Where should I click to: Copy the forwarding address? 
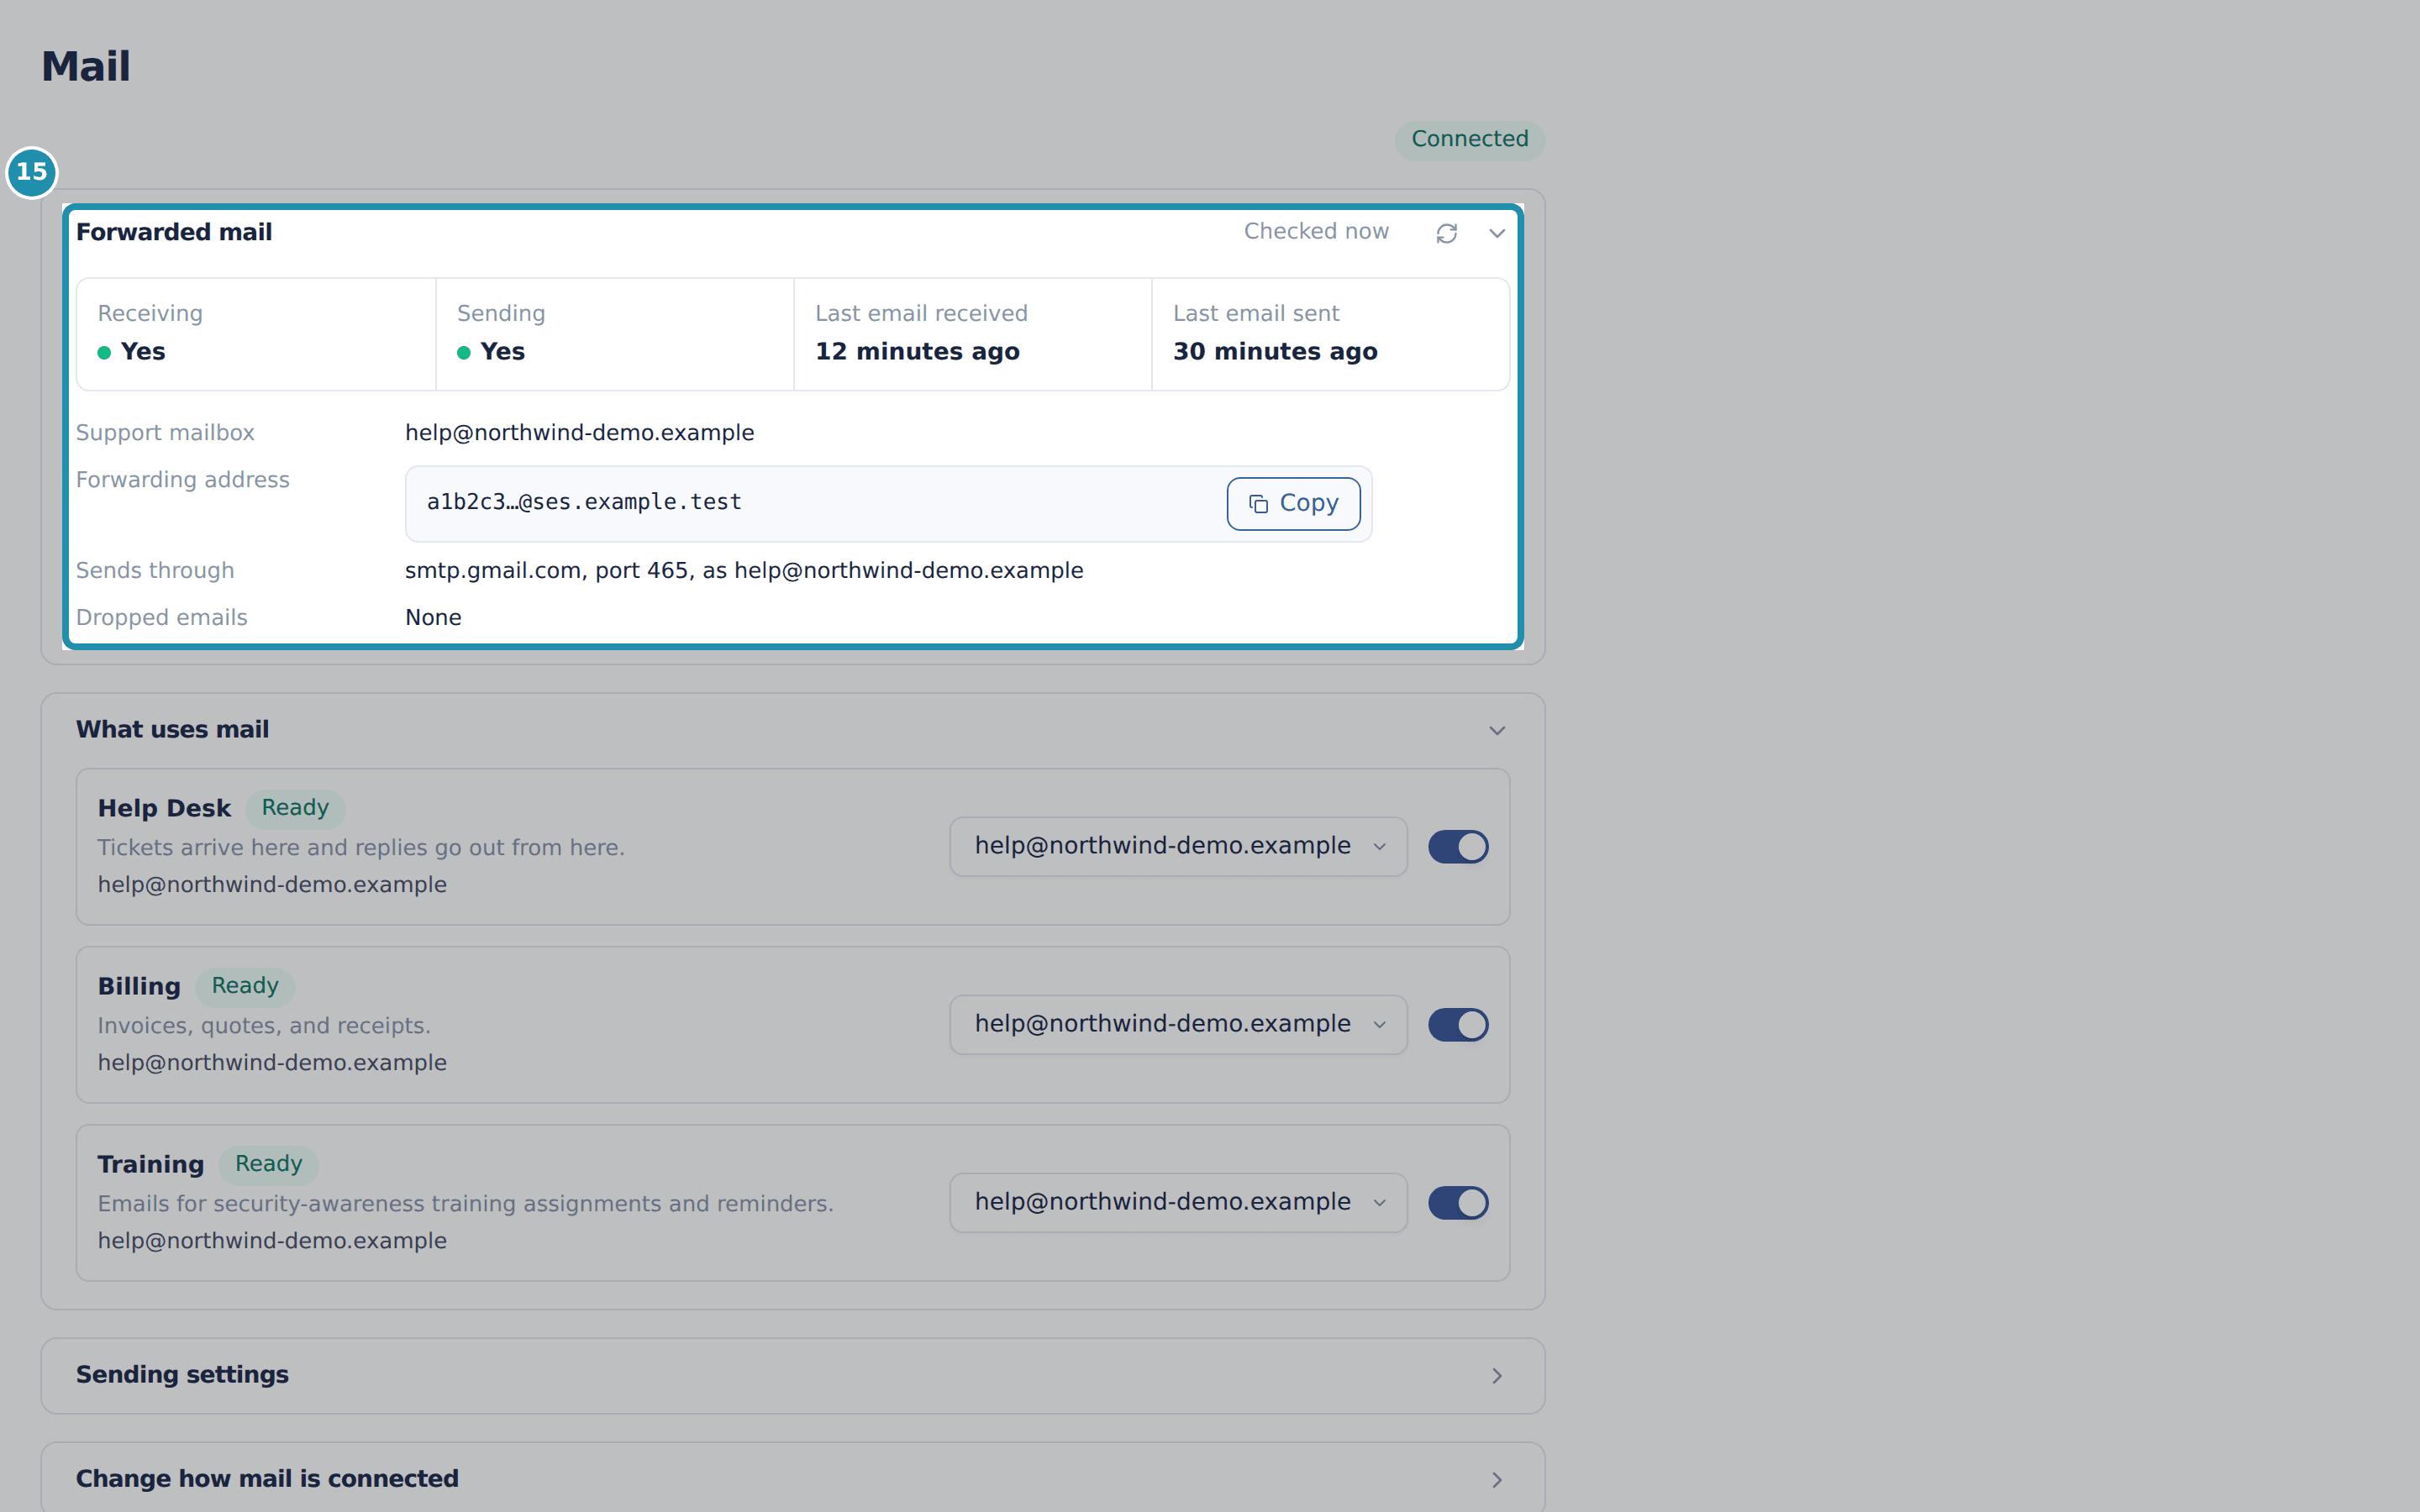[x=1293, y=503]
